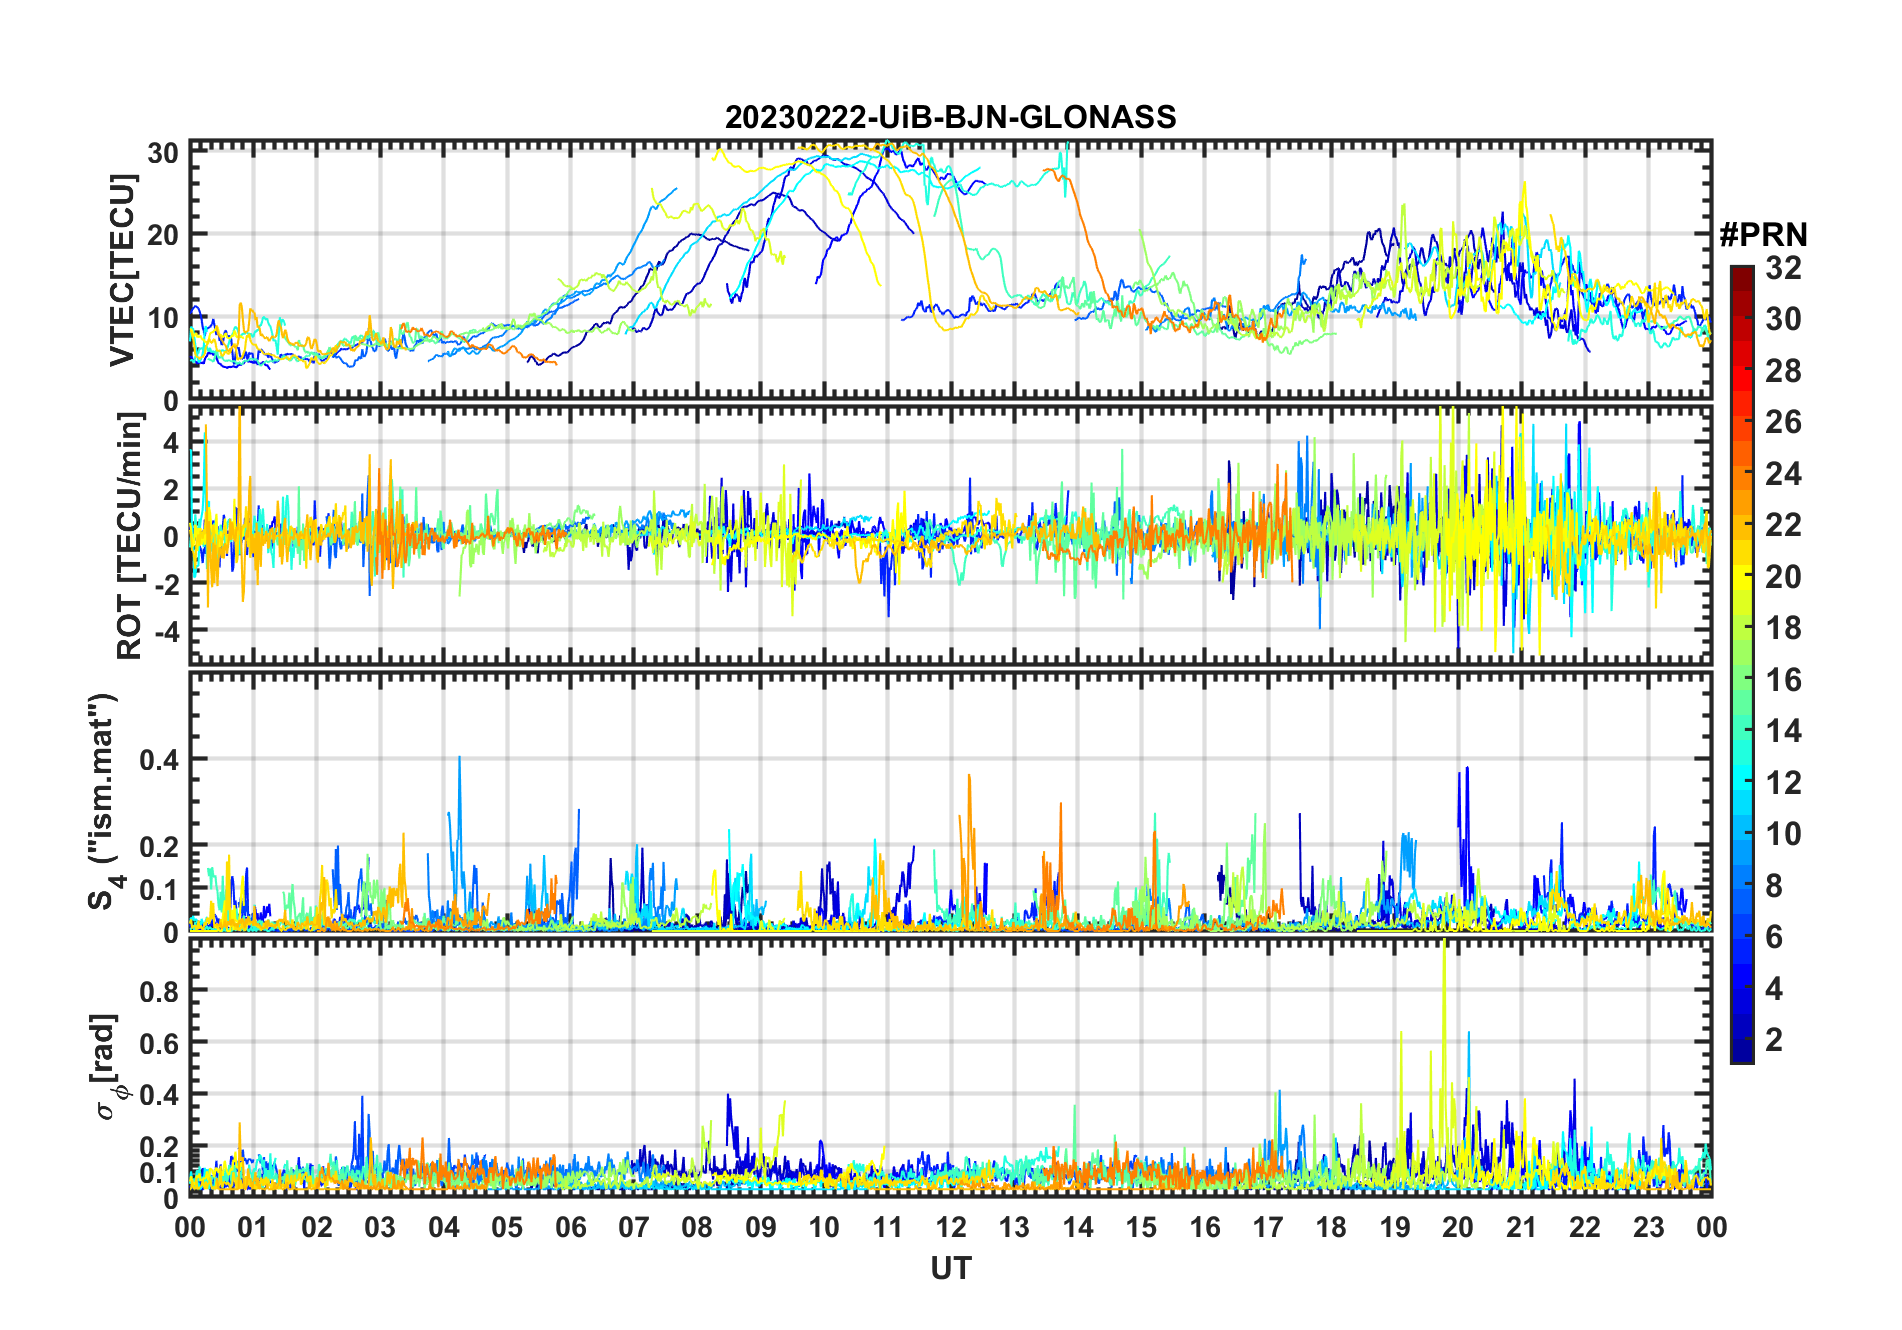Screen dimensions: 1902x1330
Task: Click the 30 tick on VTEC axis
Action: pos(163,153)
